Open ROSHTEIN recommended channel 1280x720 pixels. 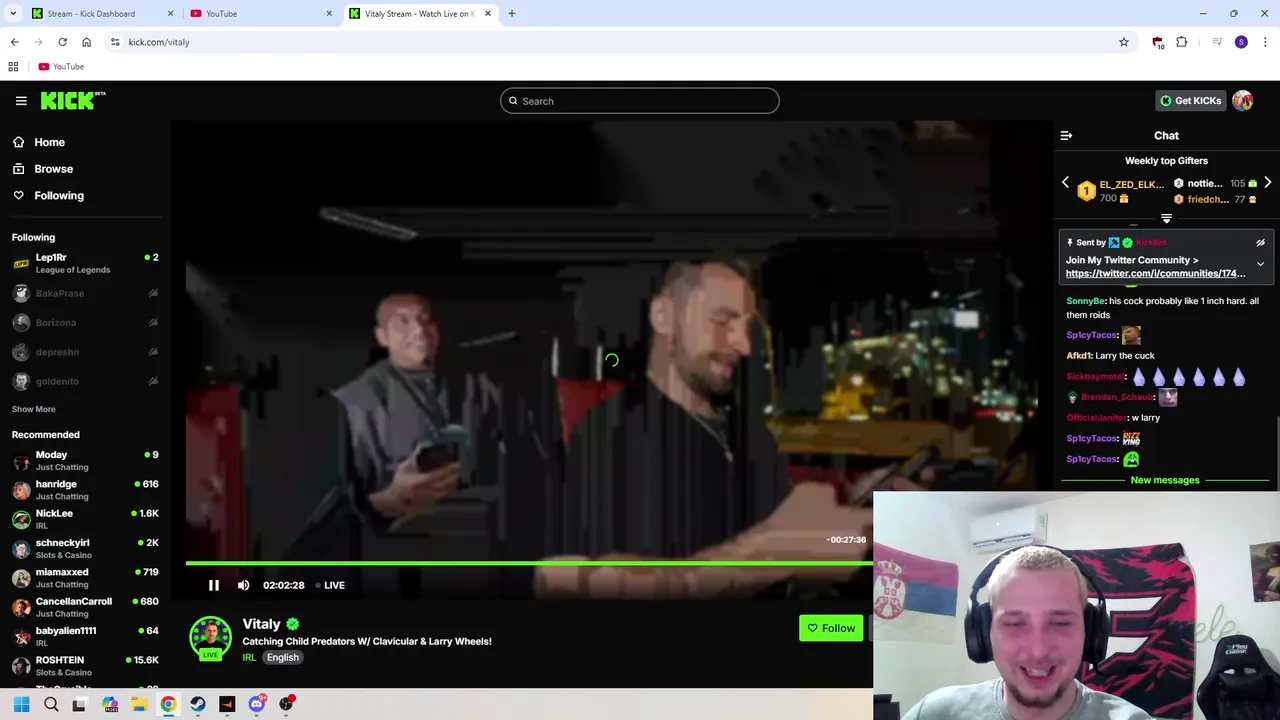[x=85, y=666]
